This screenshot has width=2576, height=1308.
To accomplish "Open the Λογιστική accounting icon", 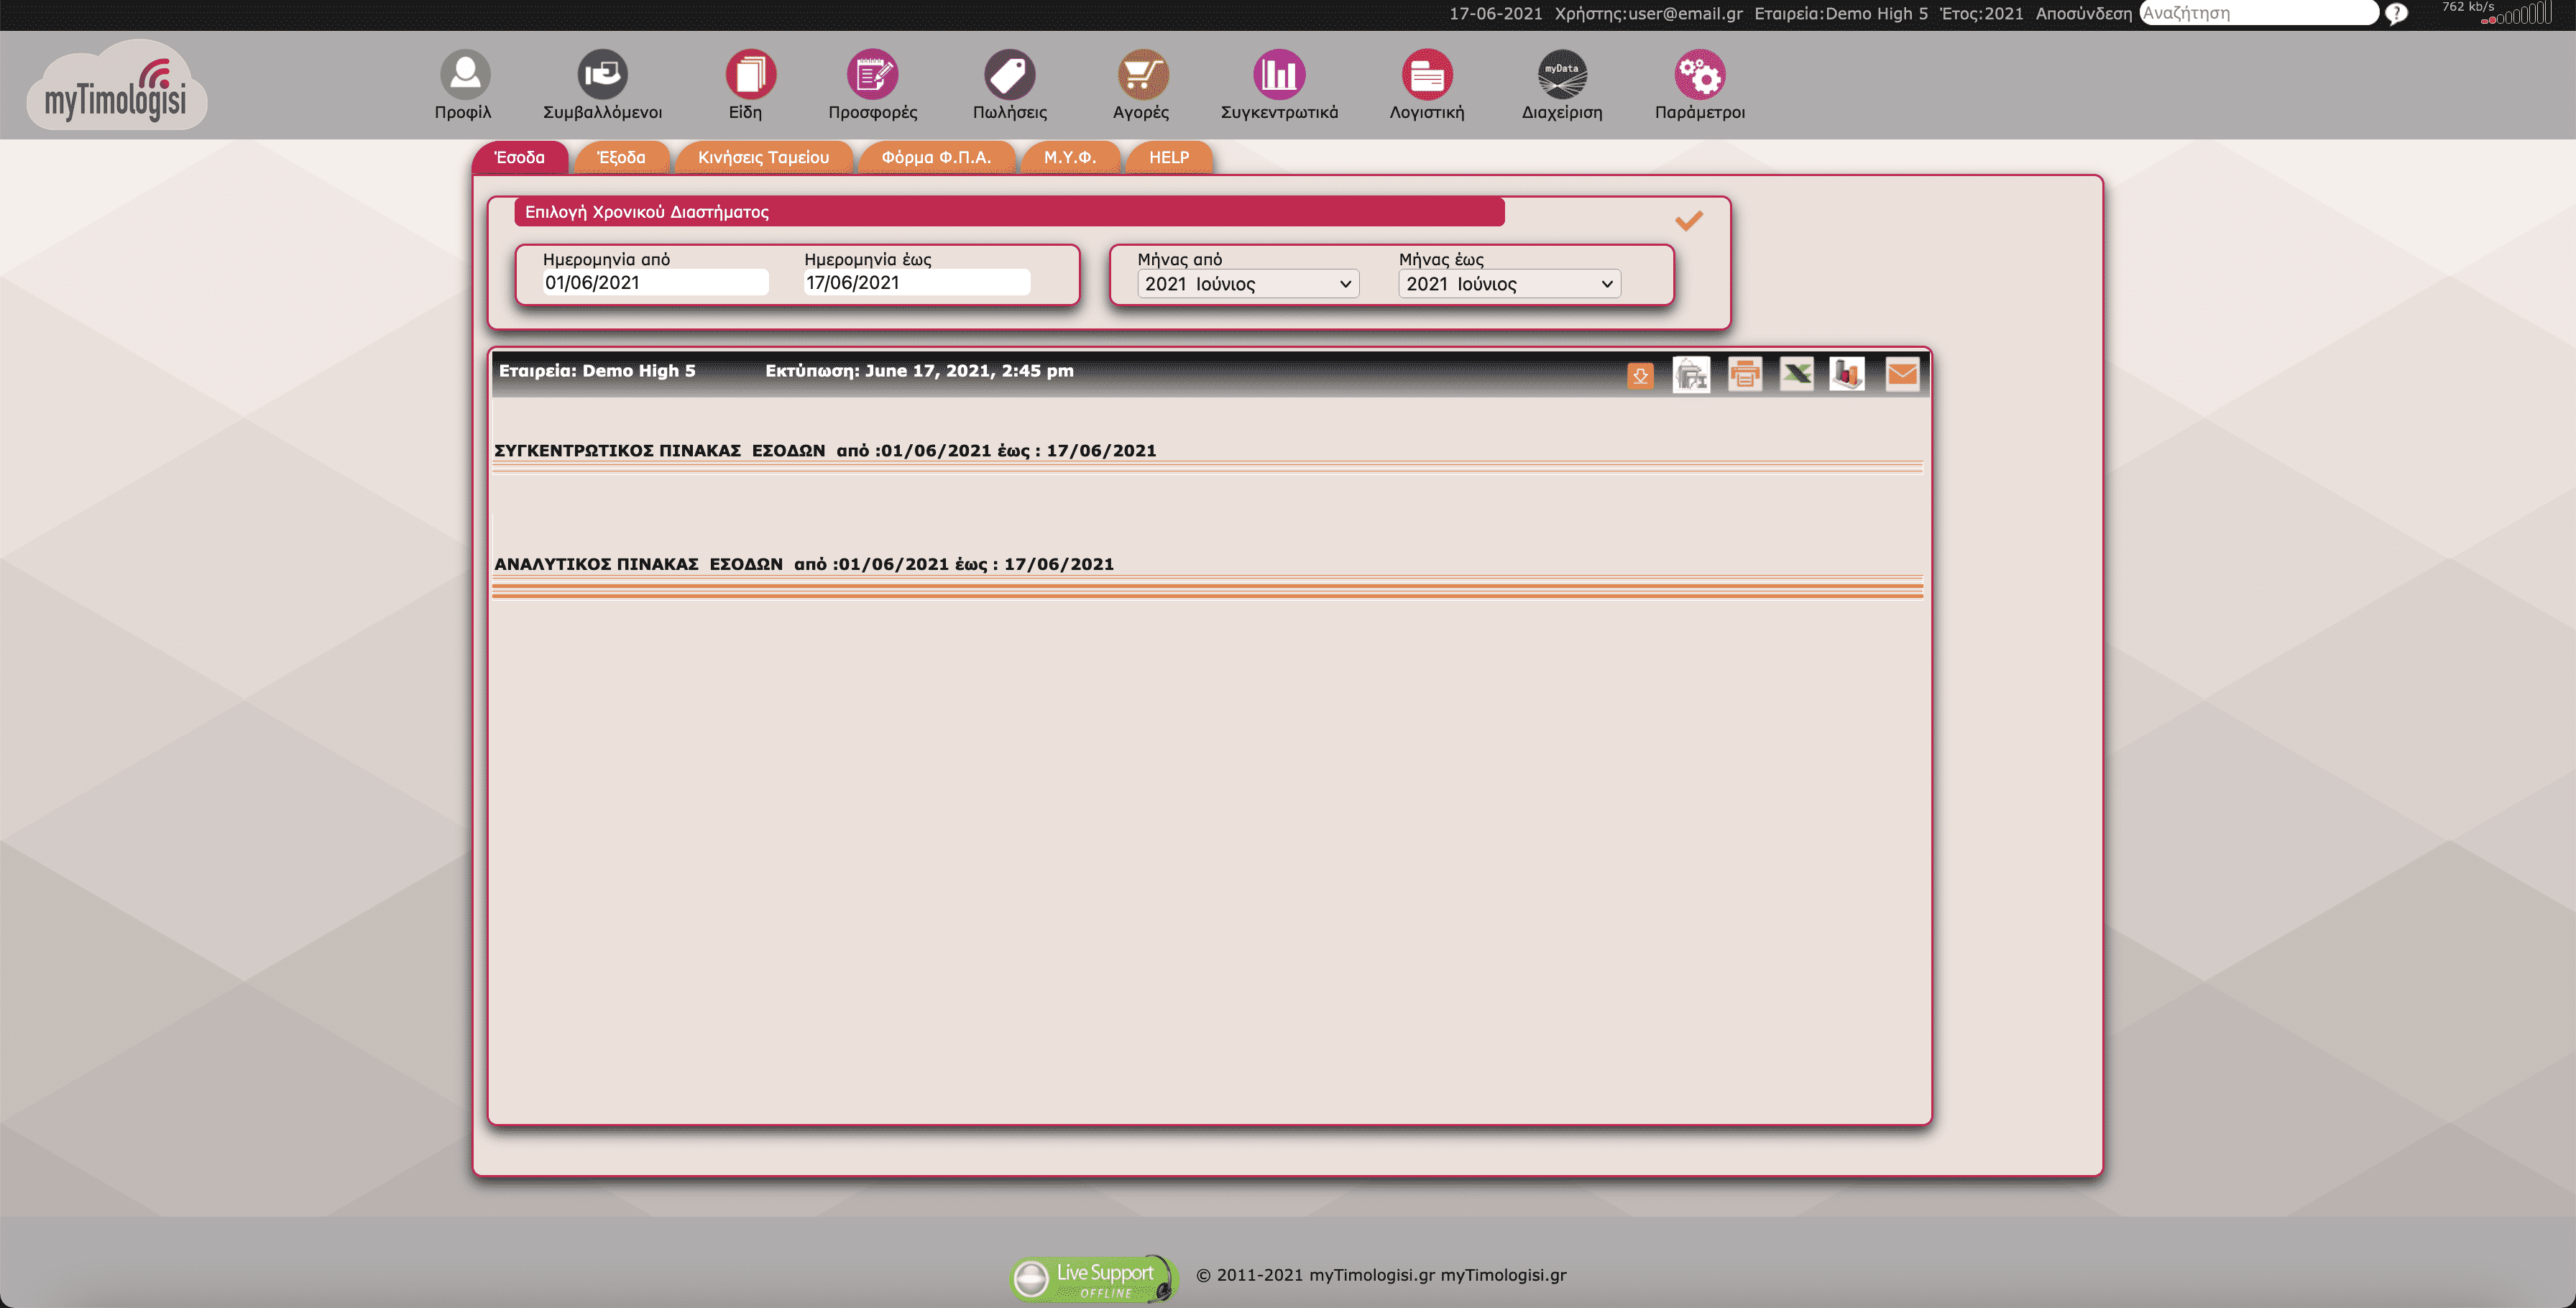I will pyautogui.click(x=1427, y=75).
